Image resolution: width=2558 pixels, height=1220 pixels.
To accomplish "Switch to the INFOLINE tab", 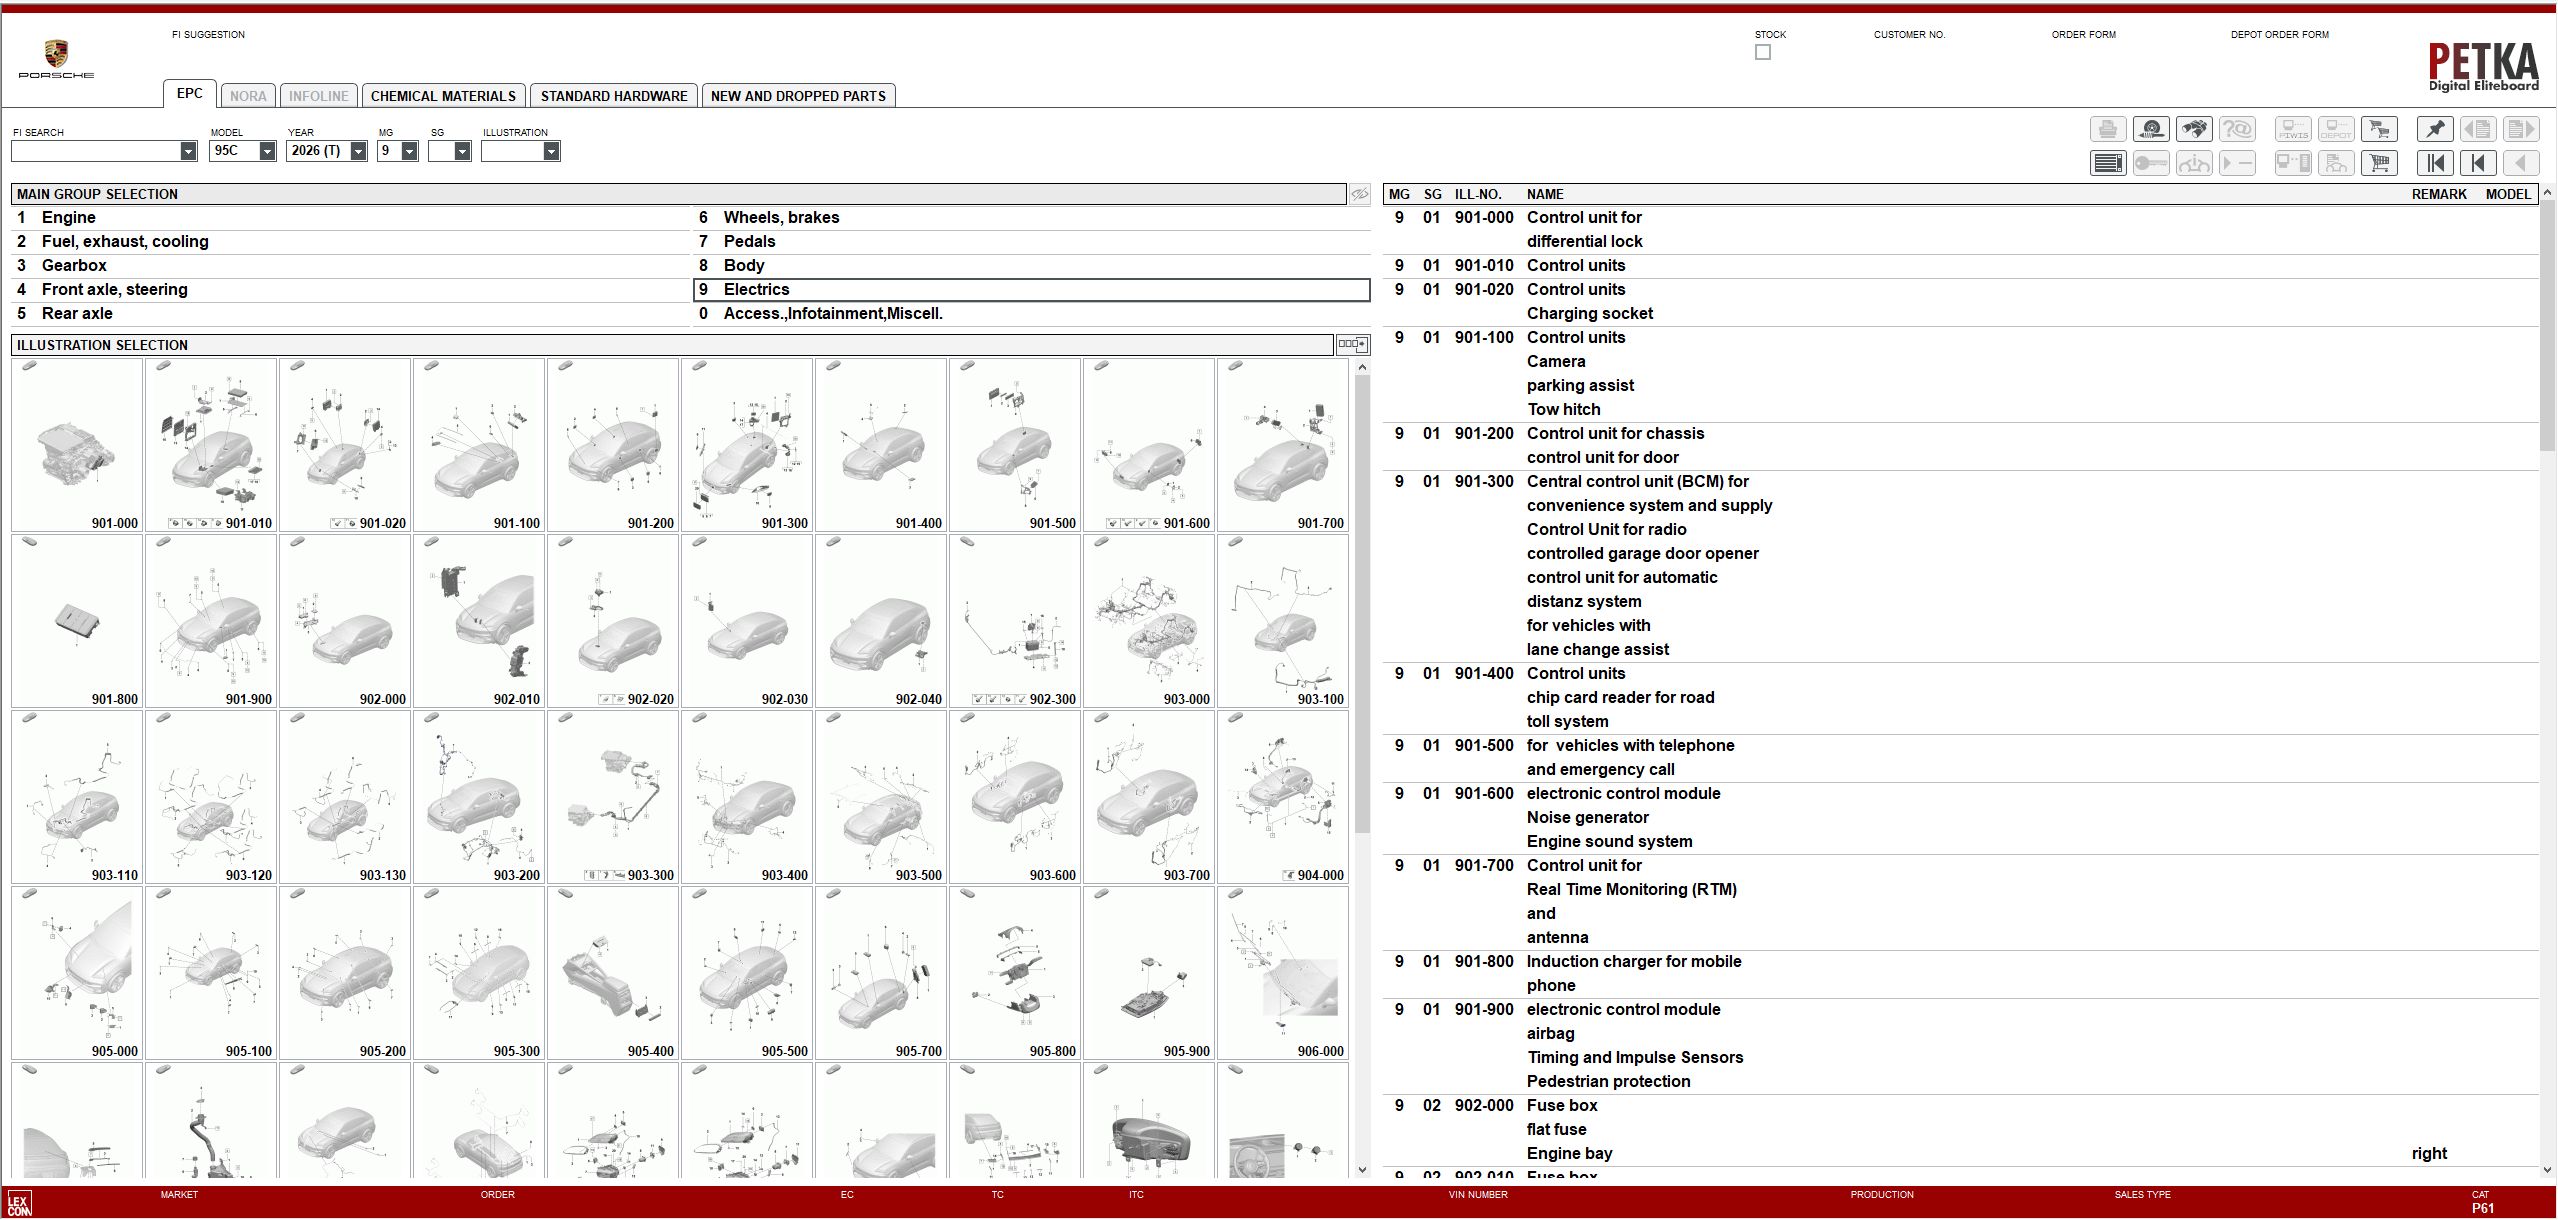I will pos(318,96).
